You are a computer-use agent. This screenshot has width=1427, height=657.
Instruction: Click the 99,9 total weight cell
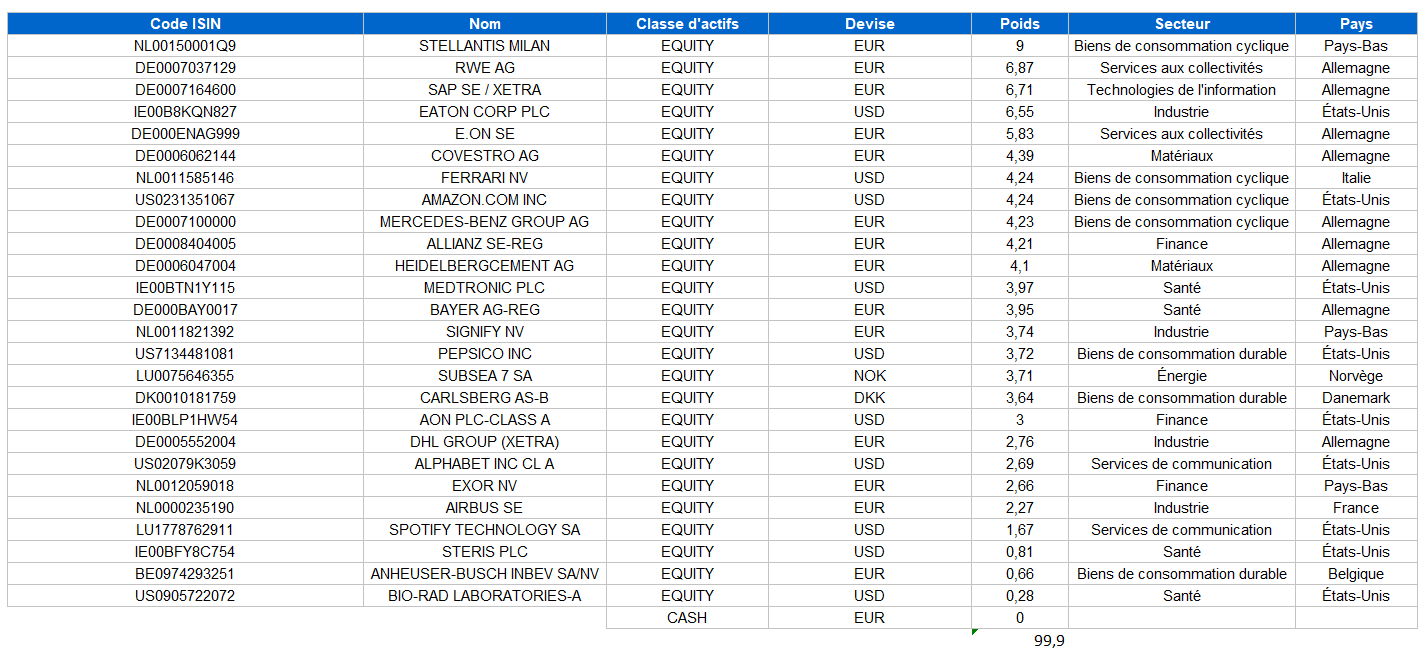pos(1048,641)
